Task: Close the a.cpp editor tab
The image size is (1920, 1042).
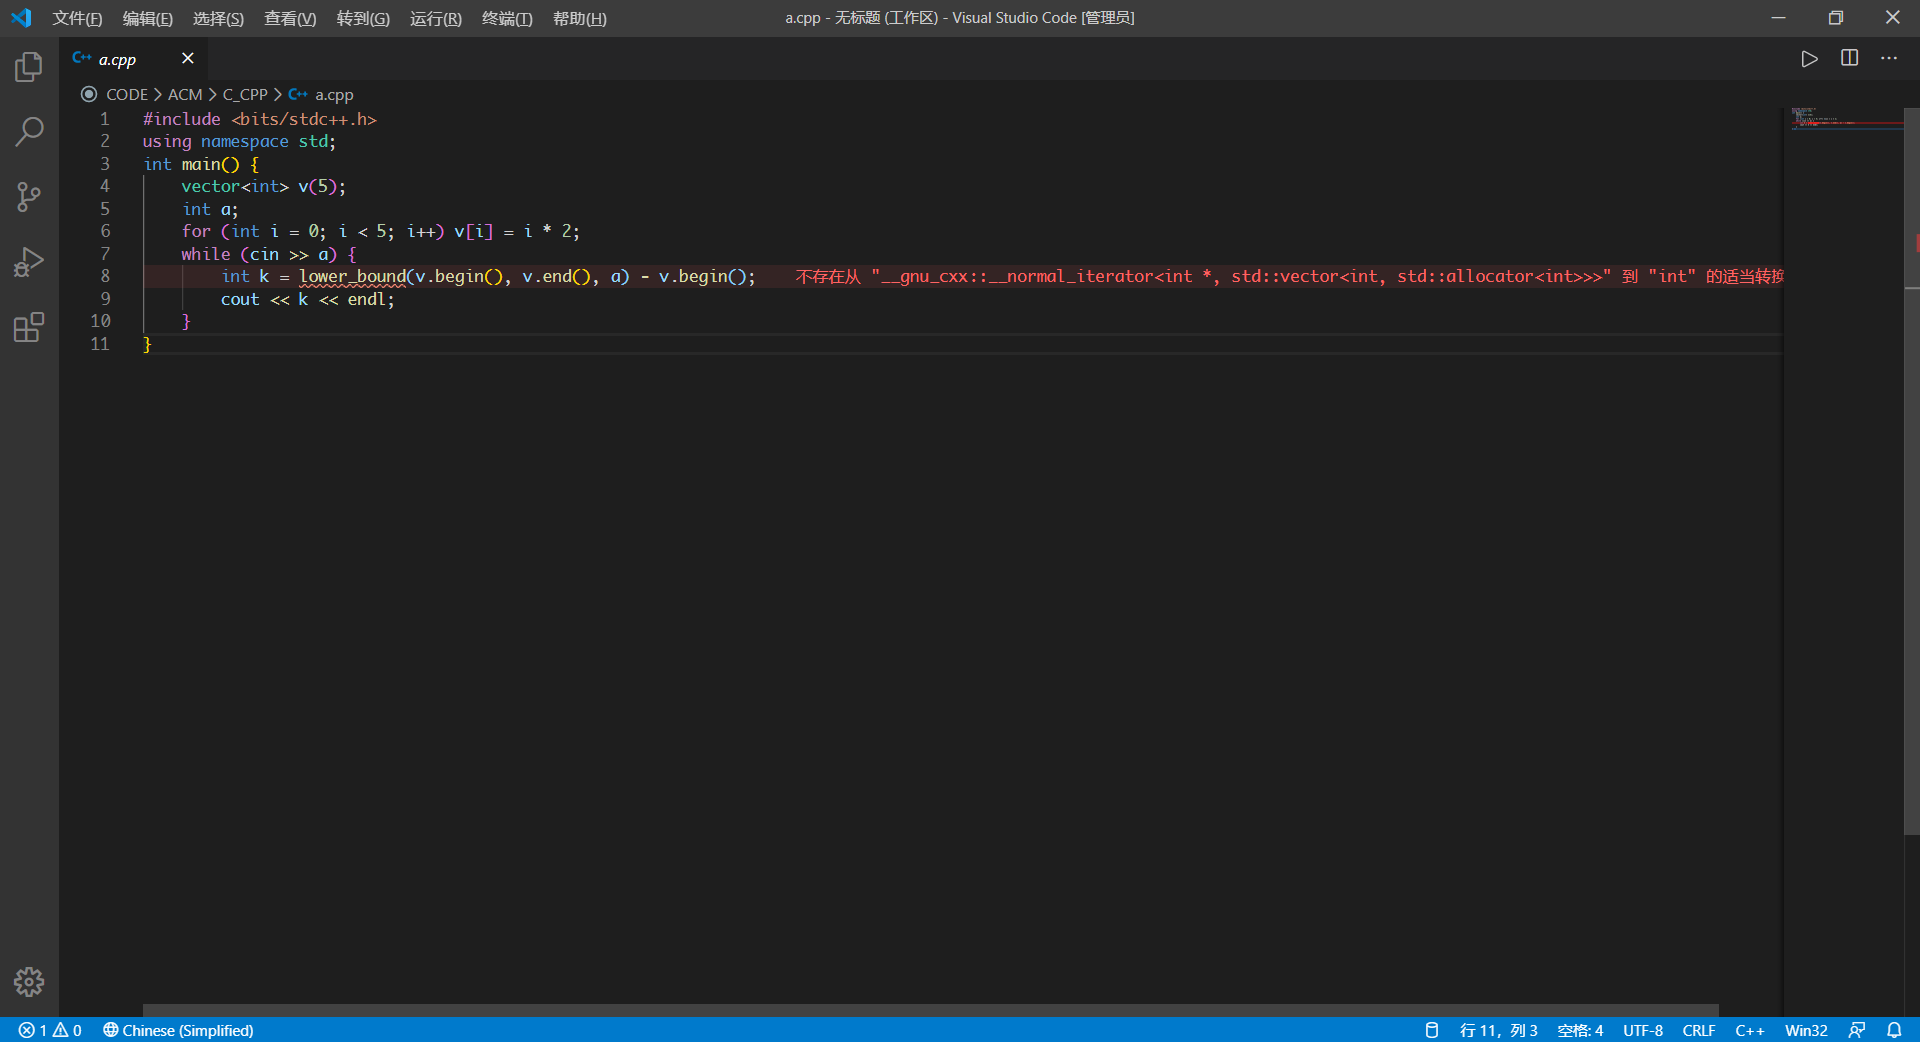Action: [x=187, y=58]
